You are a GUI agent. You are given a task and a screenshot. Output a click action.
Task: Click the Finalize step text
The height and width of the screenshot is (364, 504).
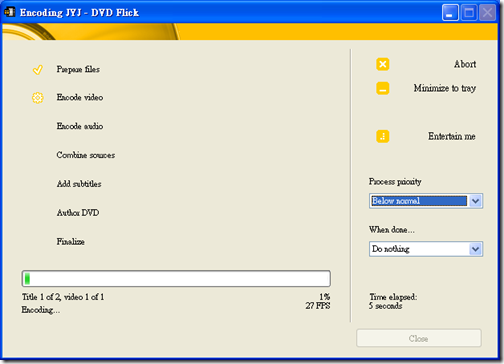[x=70, y=241]
